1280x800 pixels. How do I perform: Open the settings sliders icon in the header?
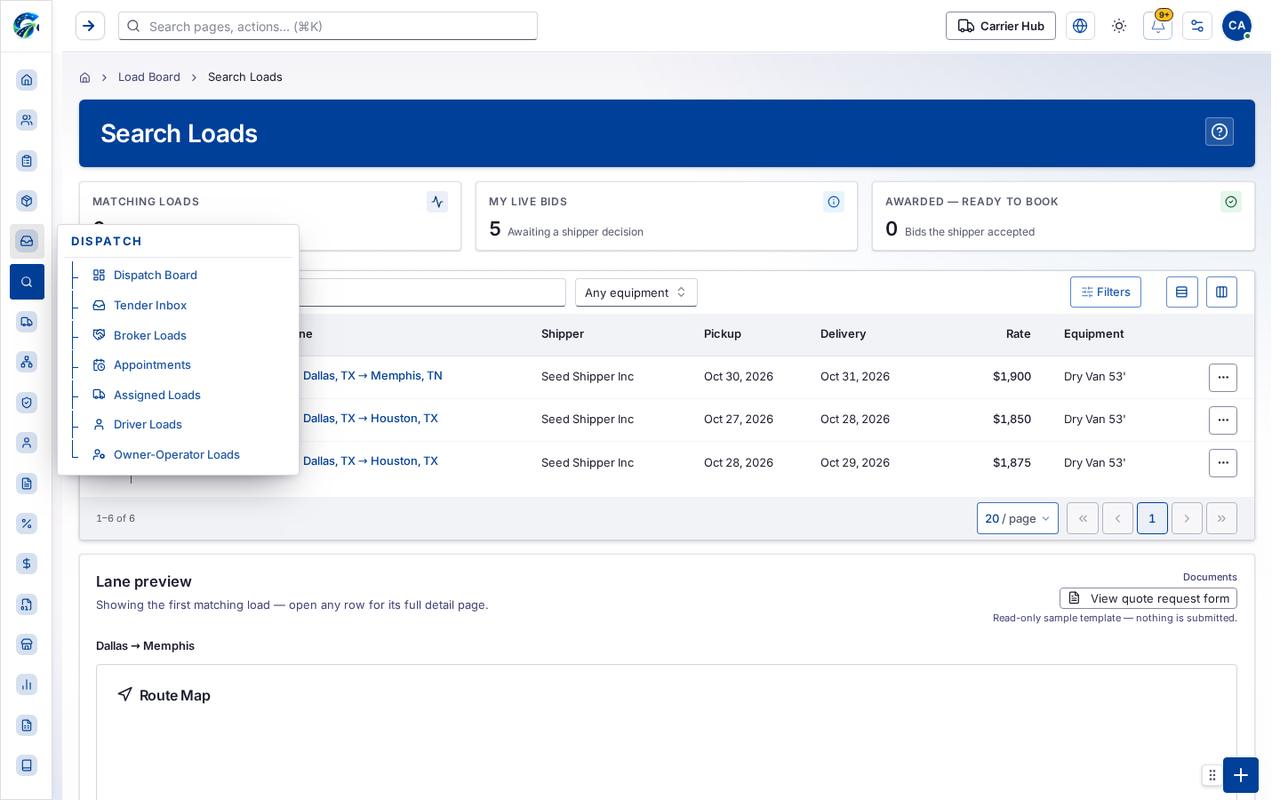1197,26
